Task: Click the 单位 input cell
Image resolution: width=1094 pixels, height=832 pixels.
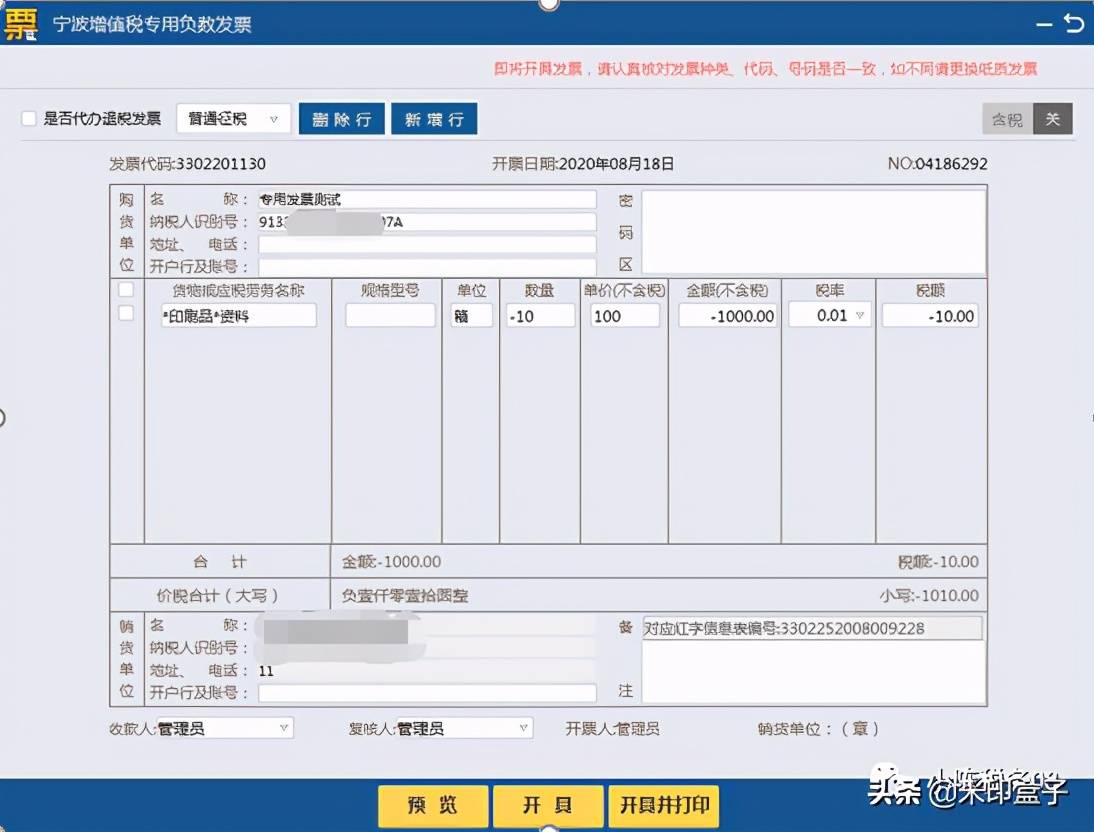Action: (472, 316)
